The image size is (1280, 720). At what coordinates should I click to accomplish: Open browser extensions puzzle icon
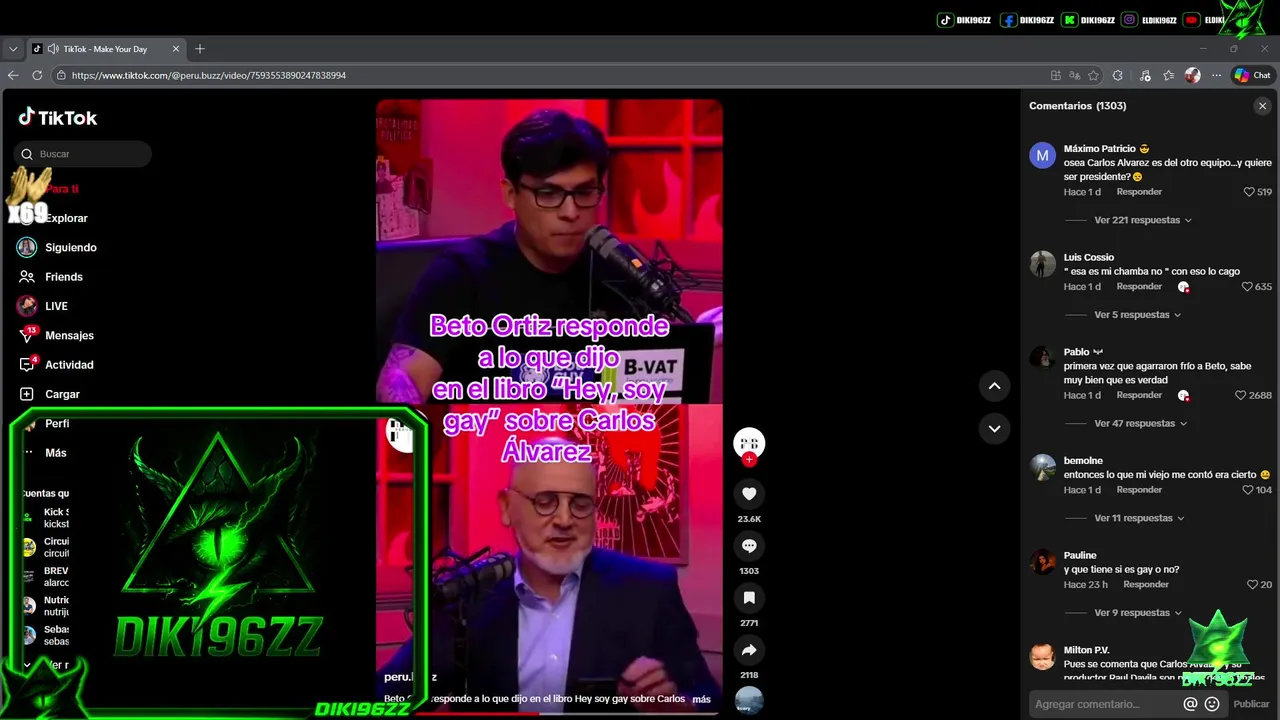click(x=1118, y=75)
